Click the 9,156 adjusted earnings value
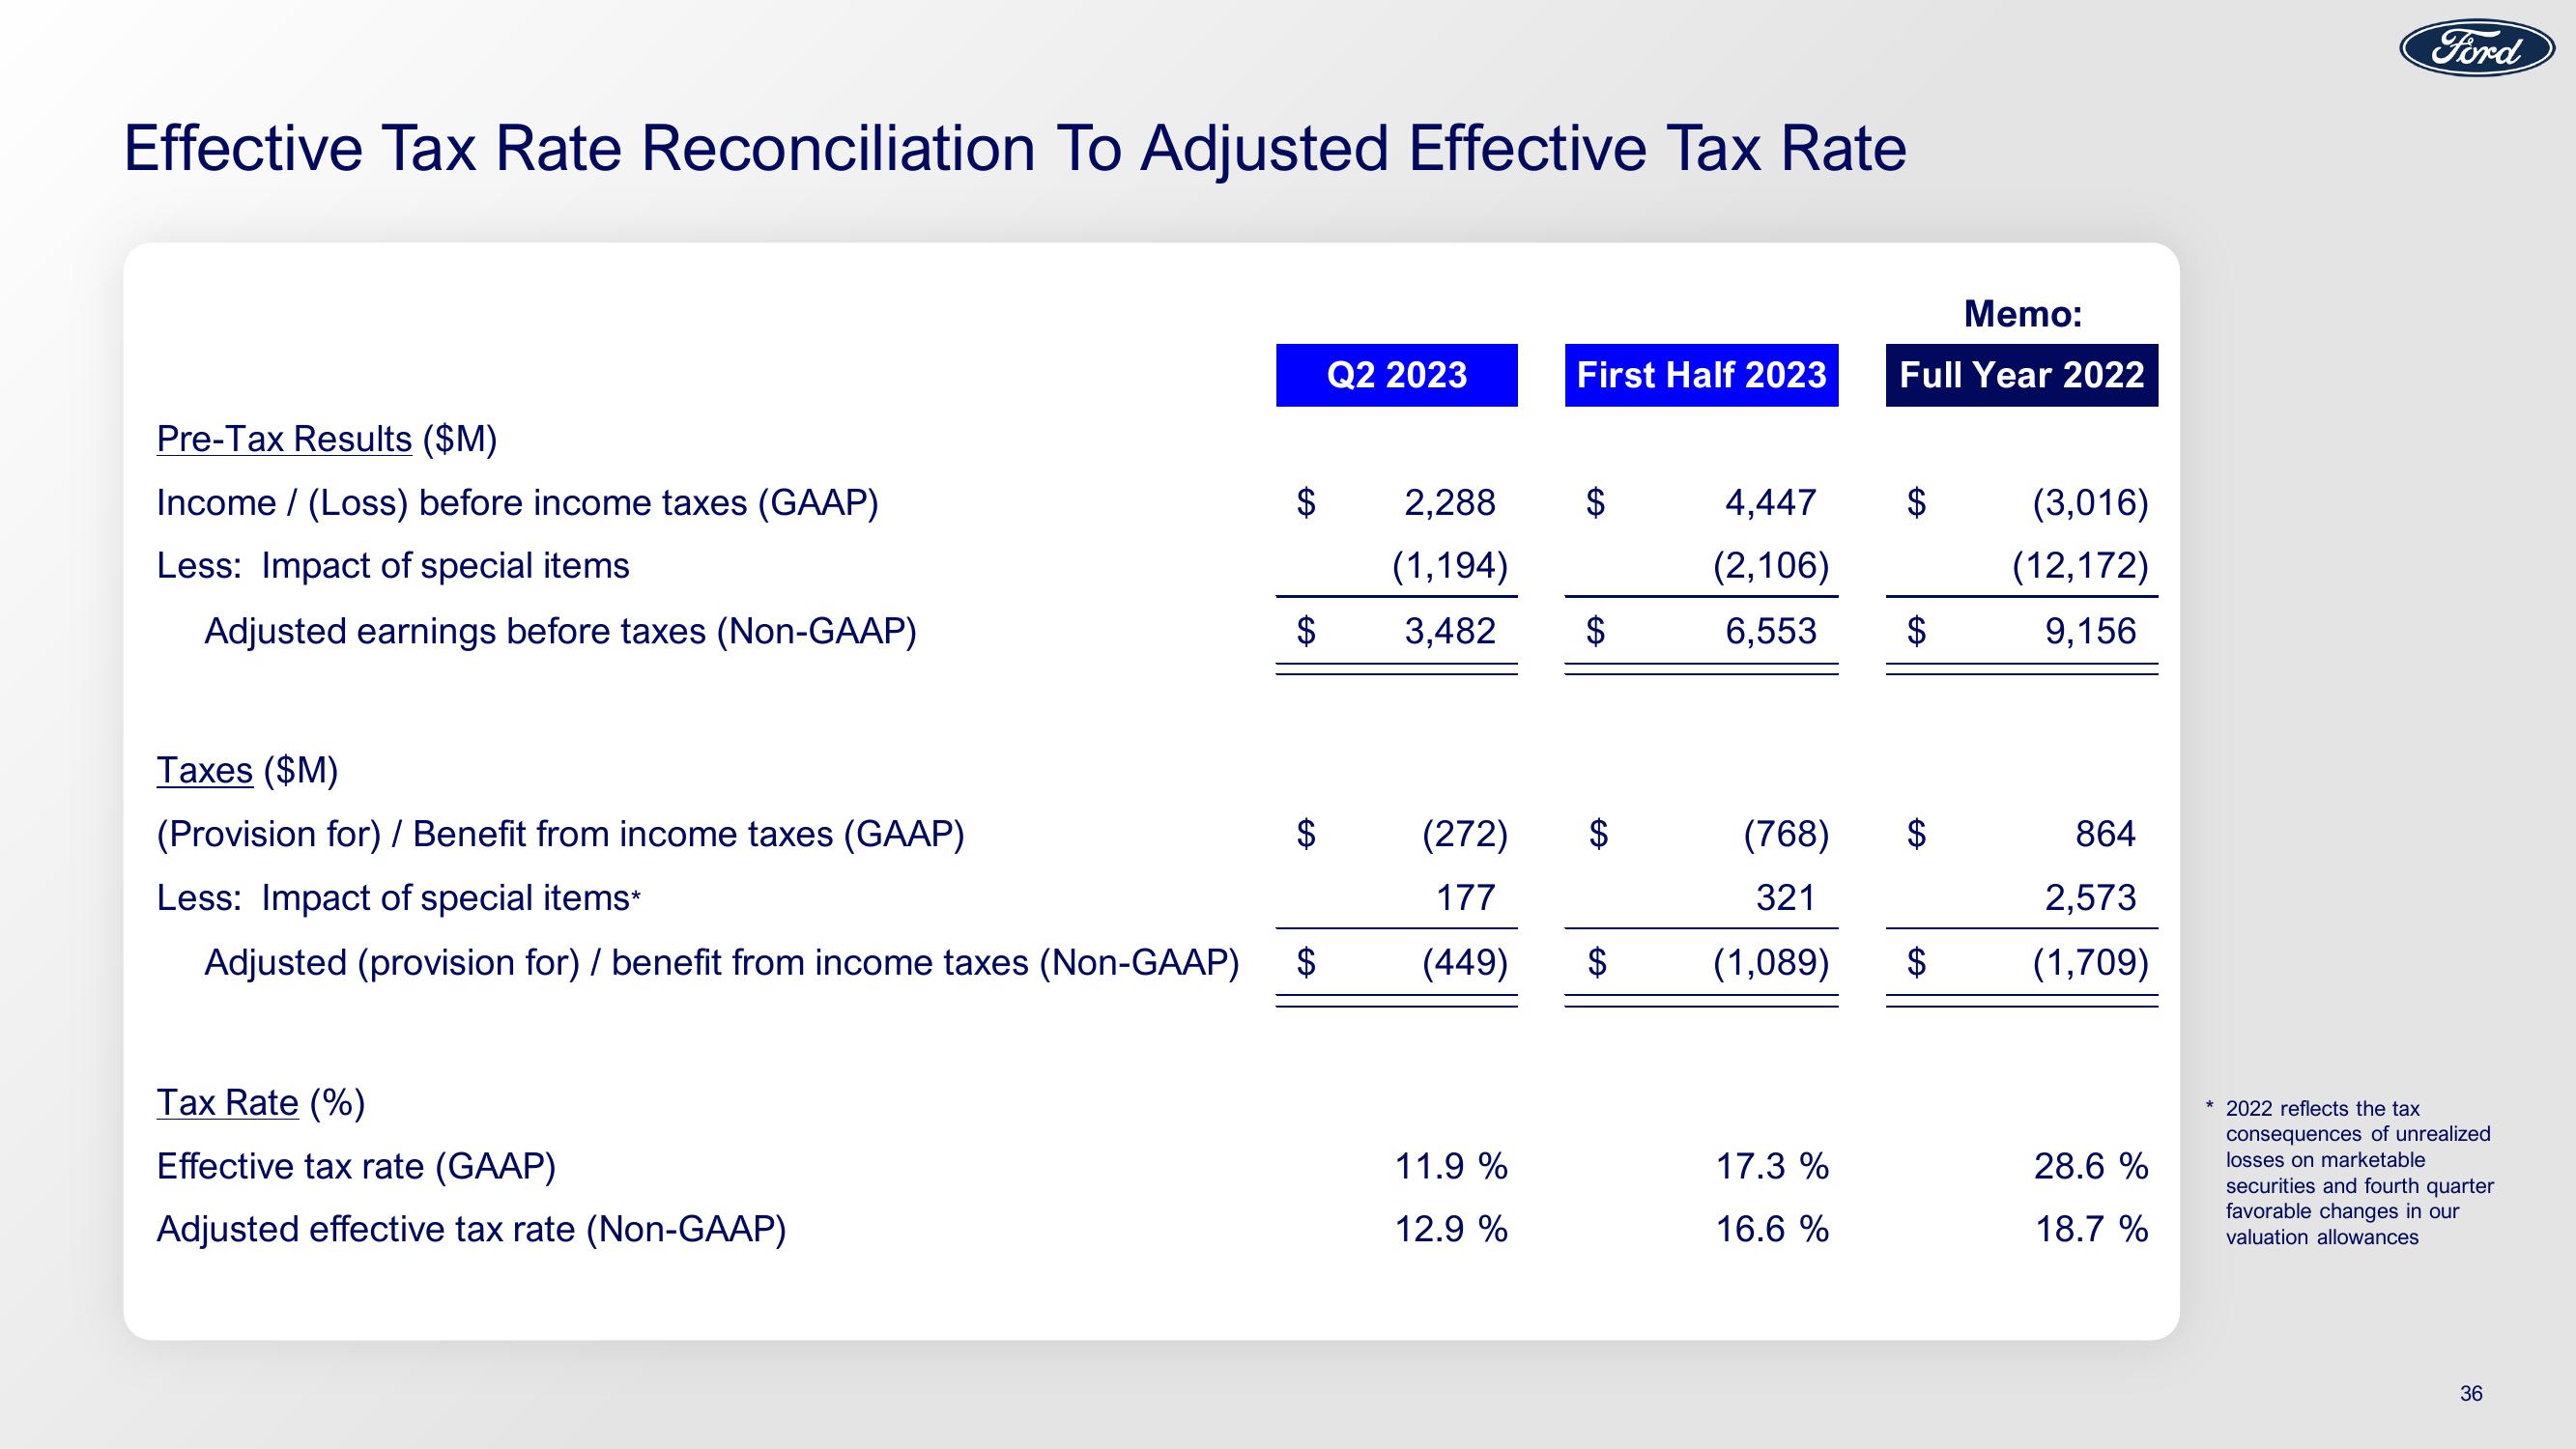The image size is (2576, 1449). tap(2091, 631)
